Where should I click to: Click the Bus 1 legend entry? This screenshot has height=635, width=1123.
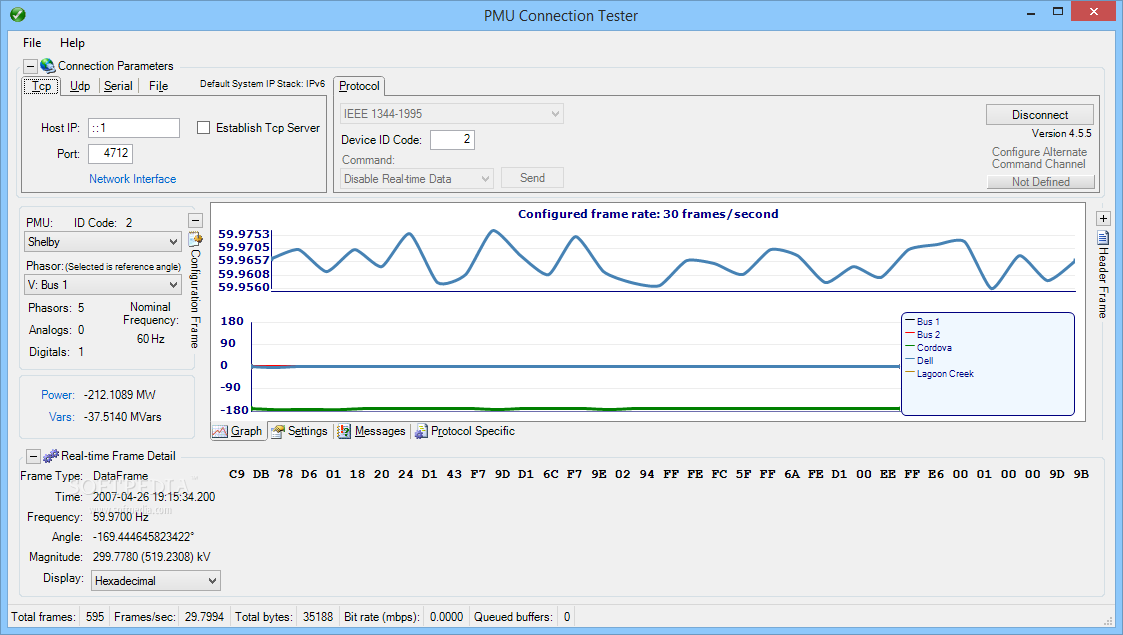point(922,321)
